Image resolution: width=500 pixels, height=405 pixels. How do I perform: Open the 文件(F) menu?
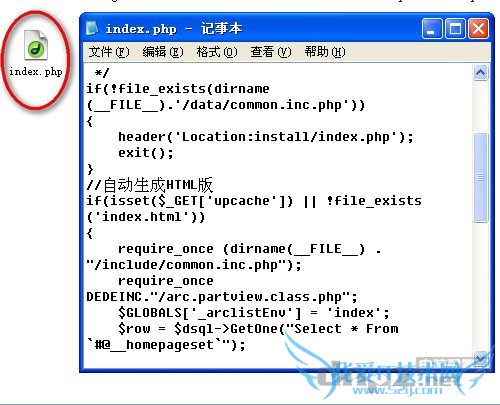tap(109, 52)
